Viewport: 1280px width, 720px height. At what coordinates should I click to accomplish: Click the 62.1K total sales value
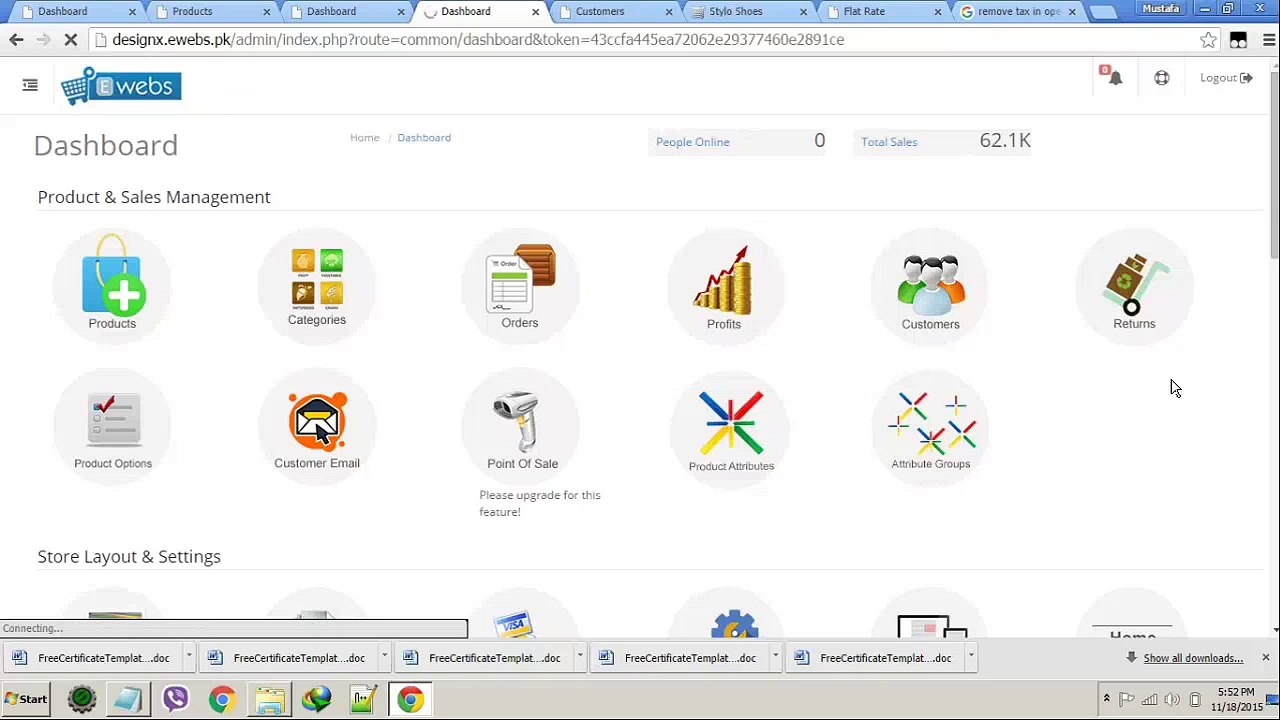[1005, 141]
